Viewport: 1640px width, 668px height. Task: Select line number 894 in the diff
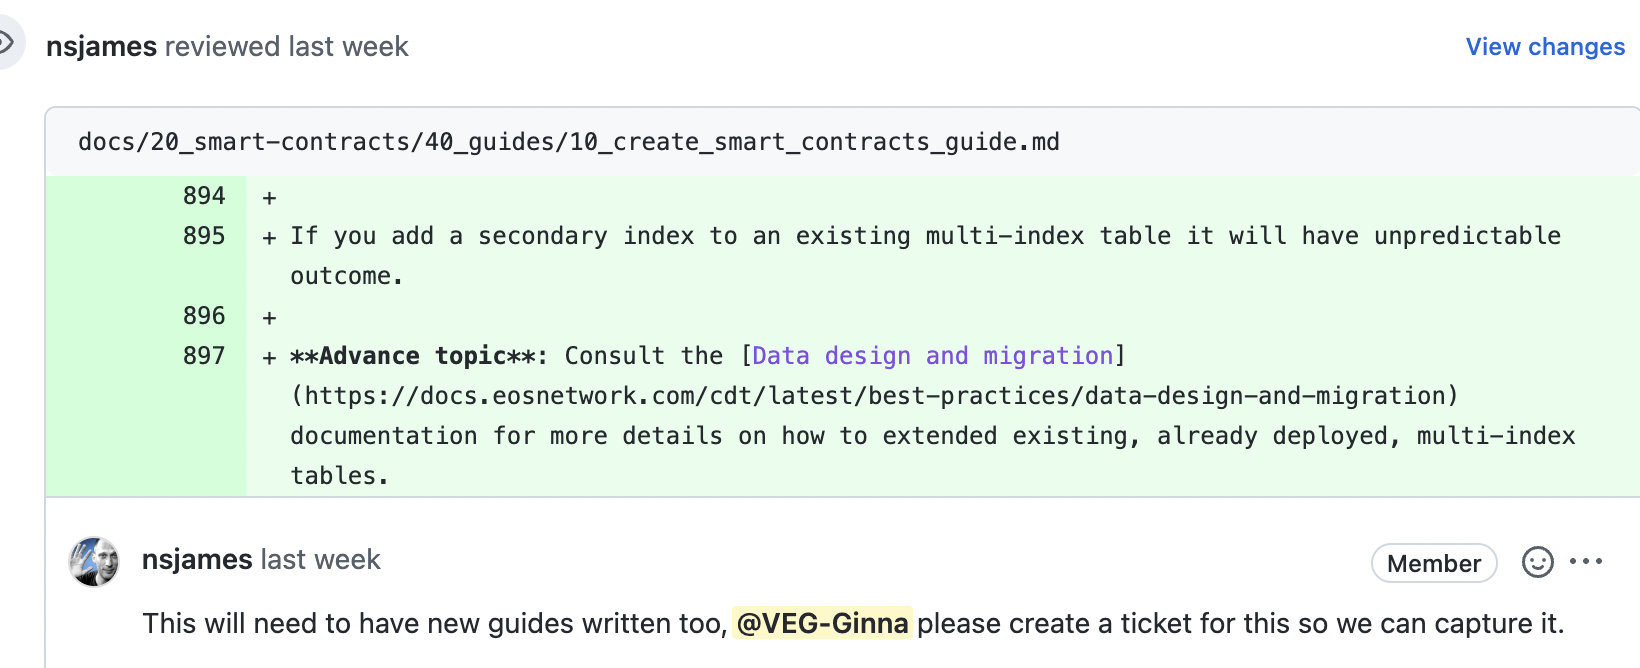pos(204,196)
